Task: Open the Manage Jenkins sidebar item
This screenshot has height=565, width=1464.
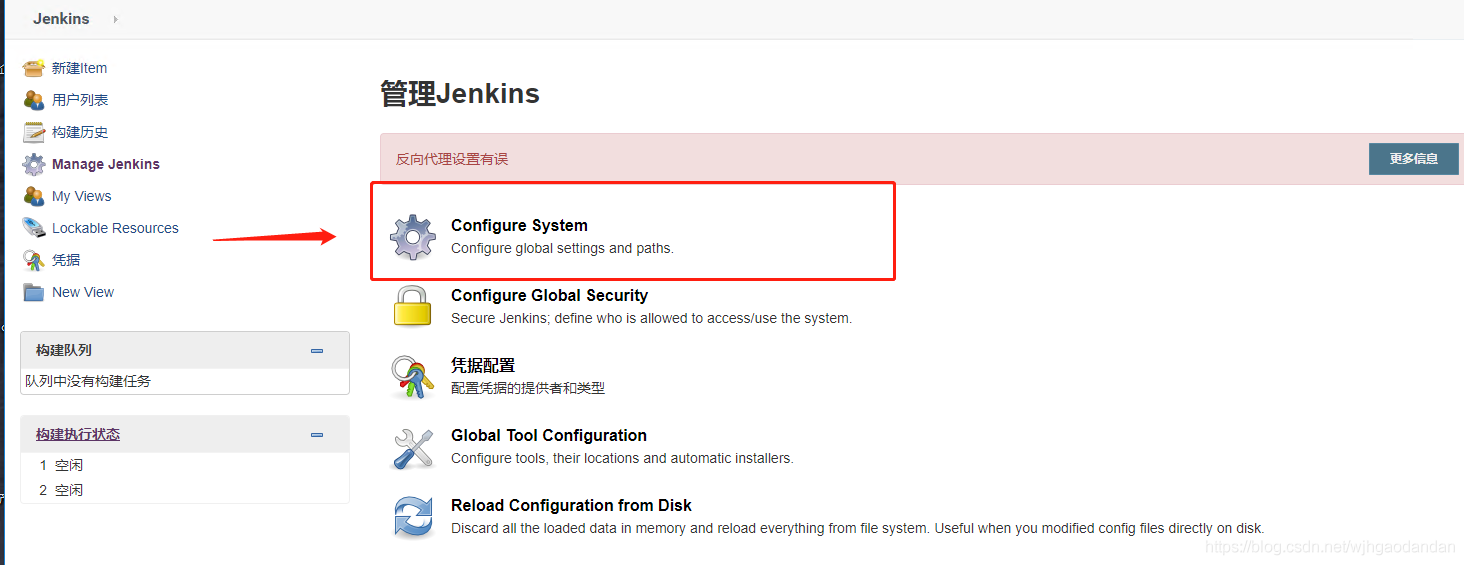Action: click(105, 164)
